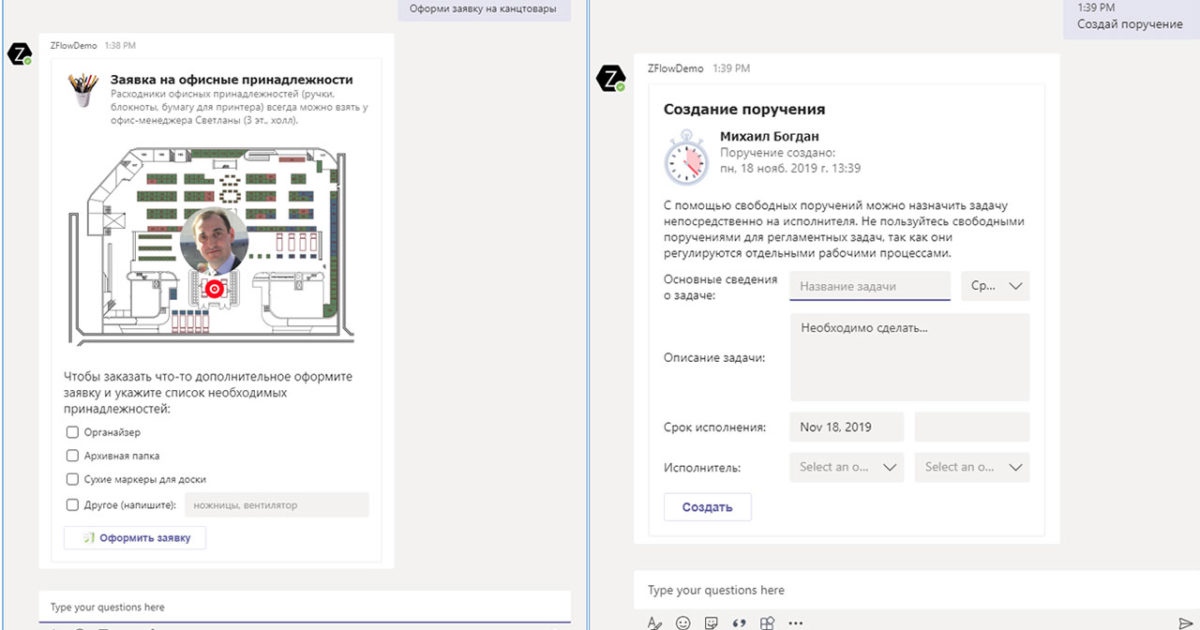1200x630 pixels.
Task: Click the Оформить заявку button
Action: pyautogui.click(x=134, y=537)
